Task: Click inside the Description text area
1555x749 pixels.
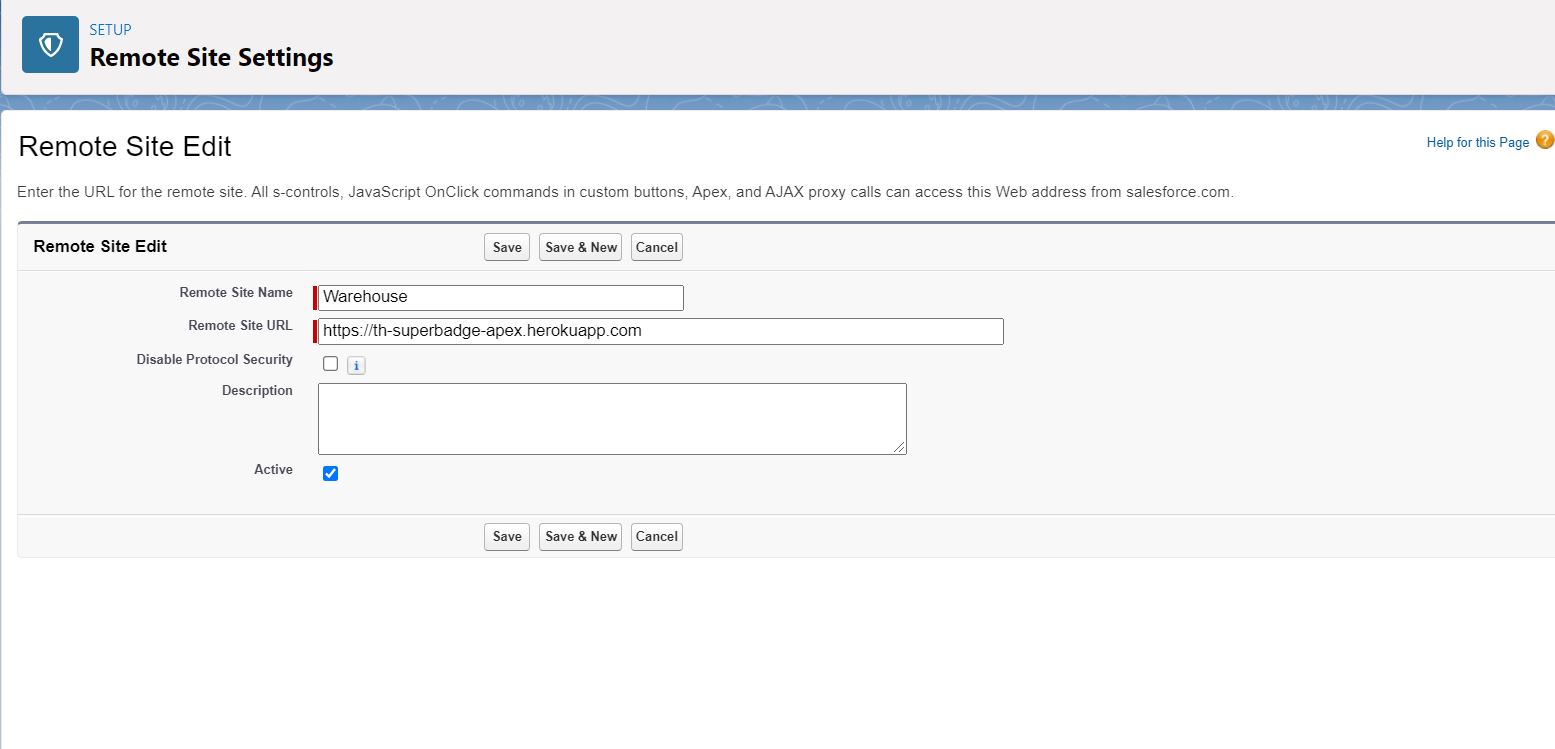Action: coord(612,419)
